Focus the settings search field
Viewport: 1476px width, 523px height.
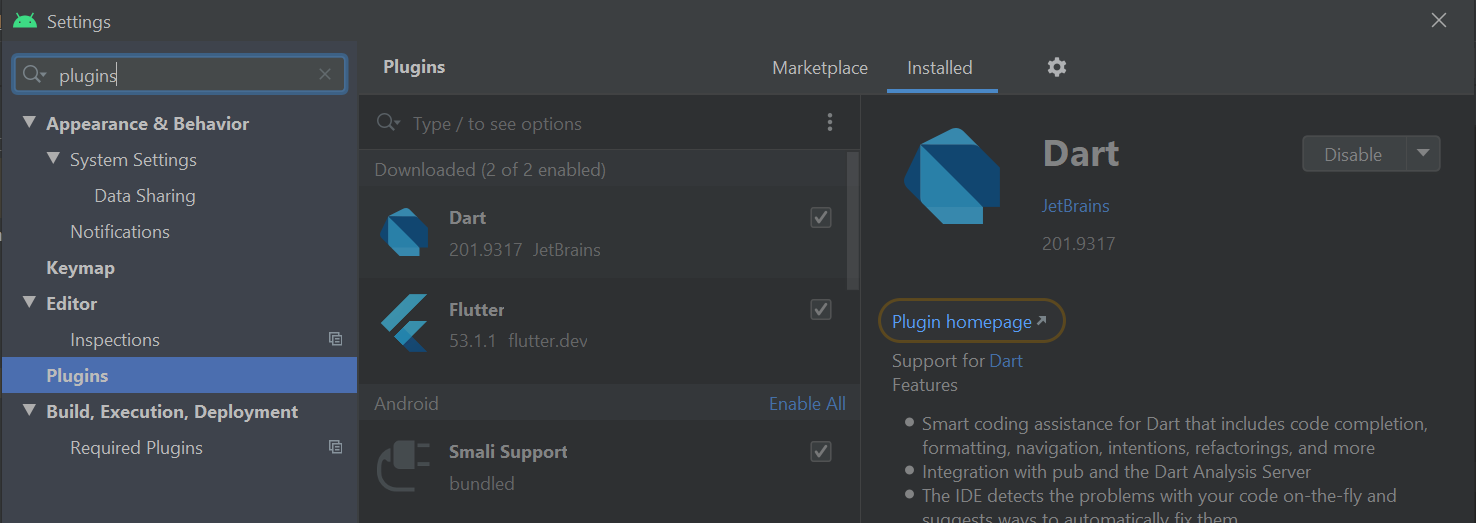[180, 74]
